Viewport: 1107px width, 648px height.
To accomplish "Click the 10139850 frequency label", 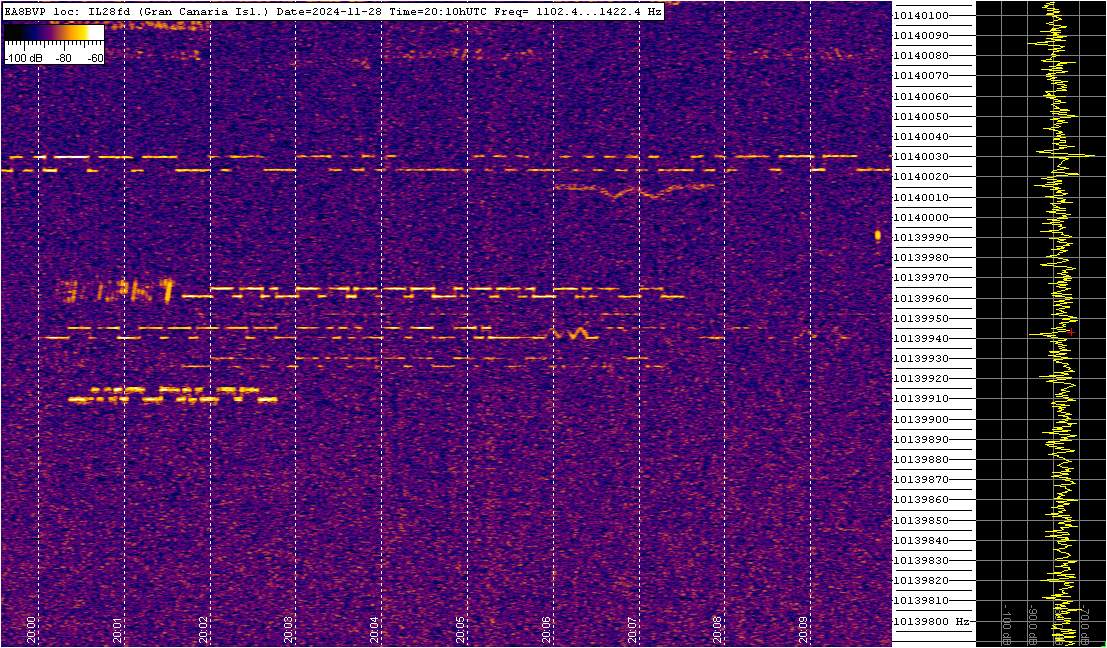I will point(921,521).
